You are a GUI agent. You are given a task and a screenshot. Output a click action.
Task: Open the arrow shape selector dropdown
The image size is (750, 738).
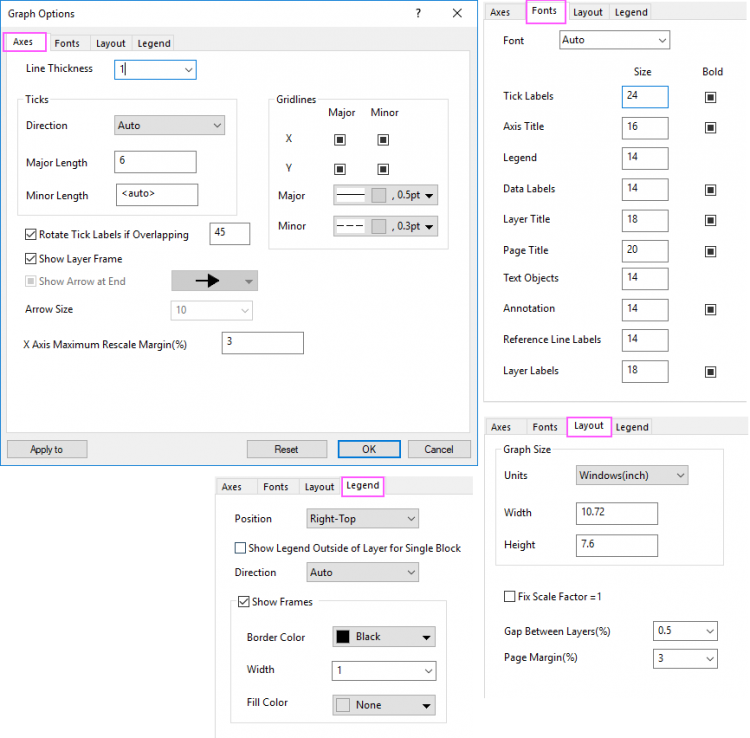coord(214,281)
